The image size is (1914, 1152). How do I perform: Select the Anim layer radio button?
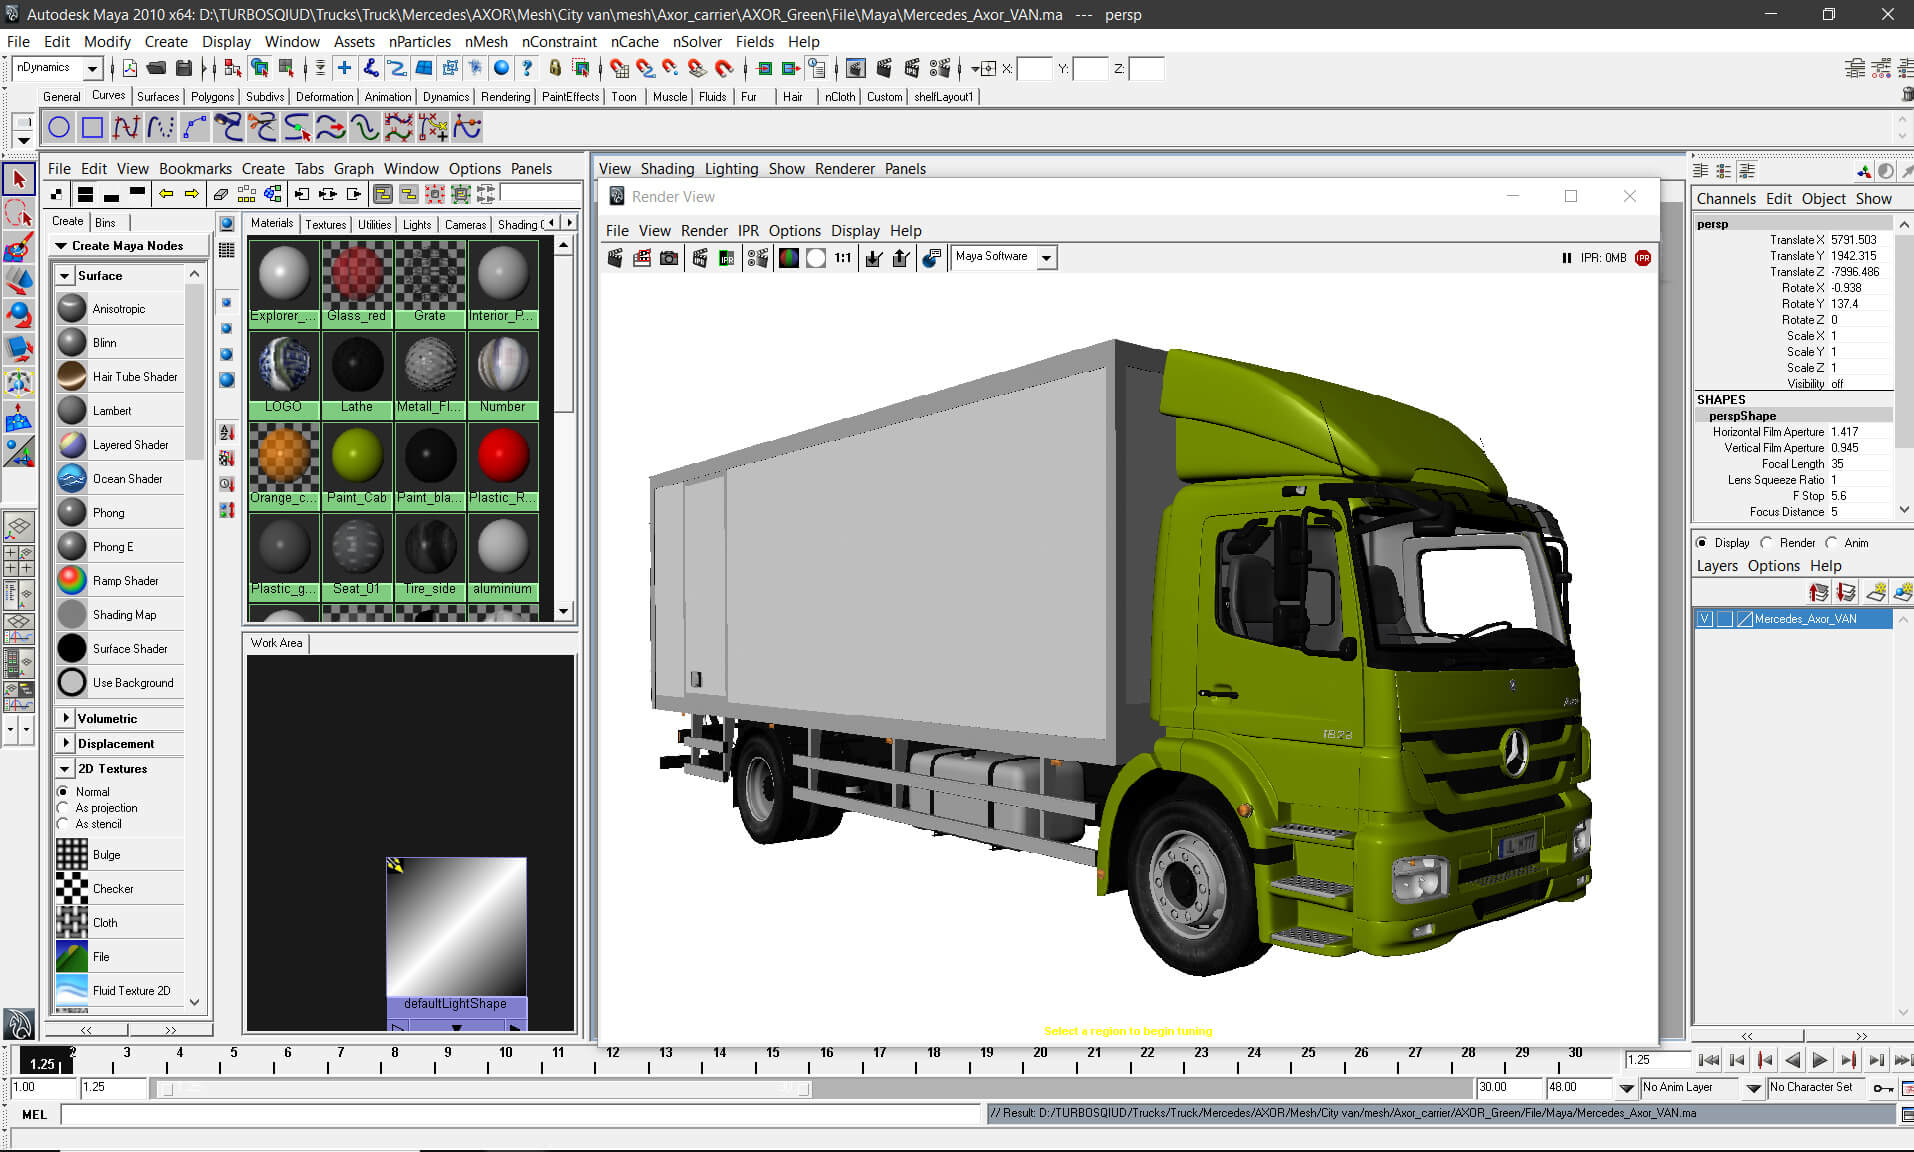(1831, 543)
